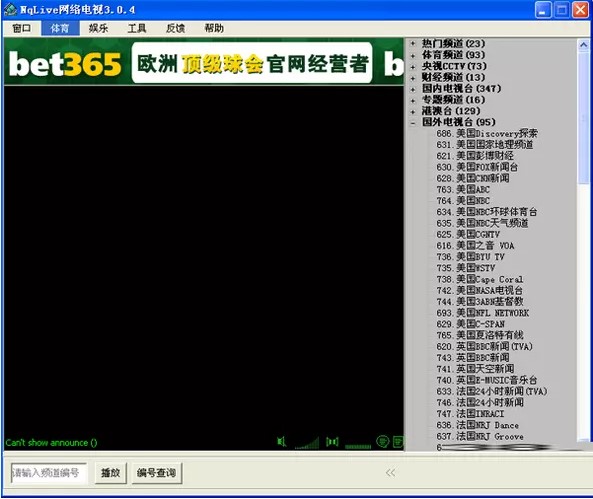Click the bet365 banner advertisement
This screenshot has height=499, width=593.
click(204, 62)
